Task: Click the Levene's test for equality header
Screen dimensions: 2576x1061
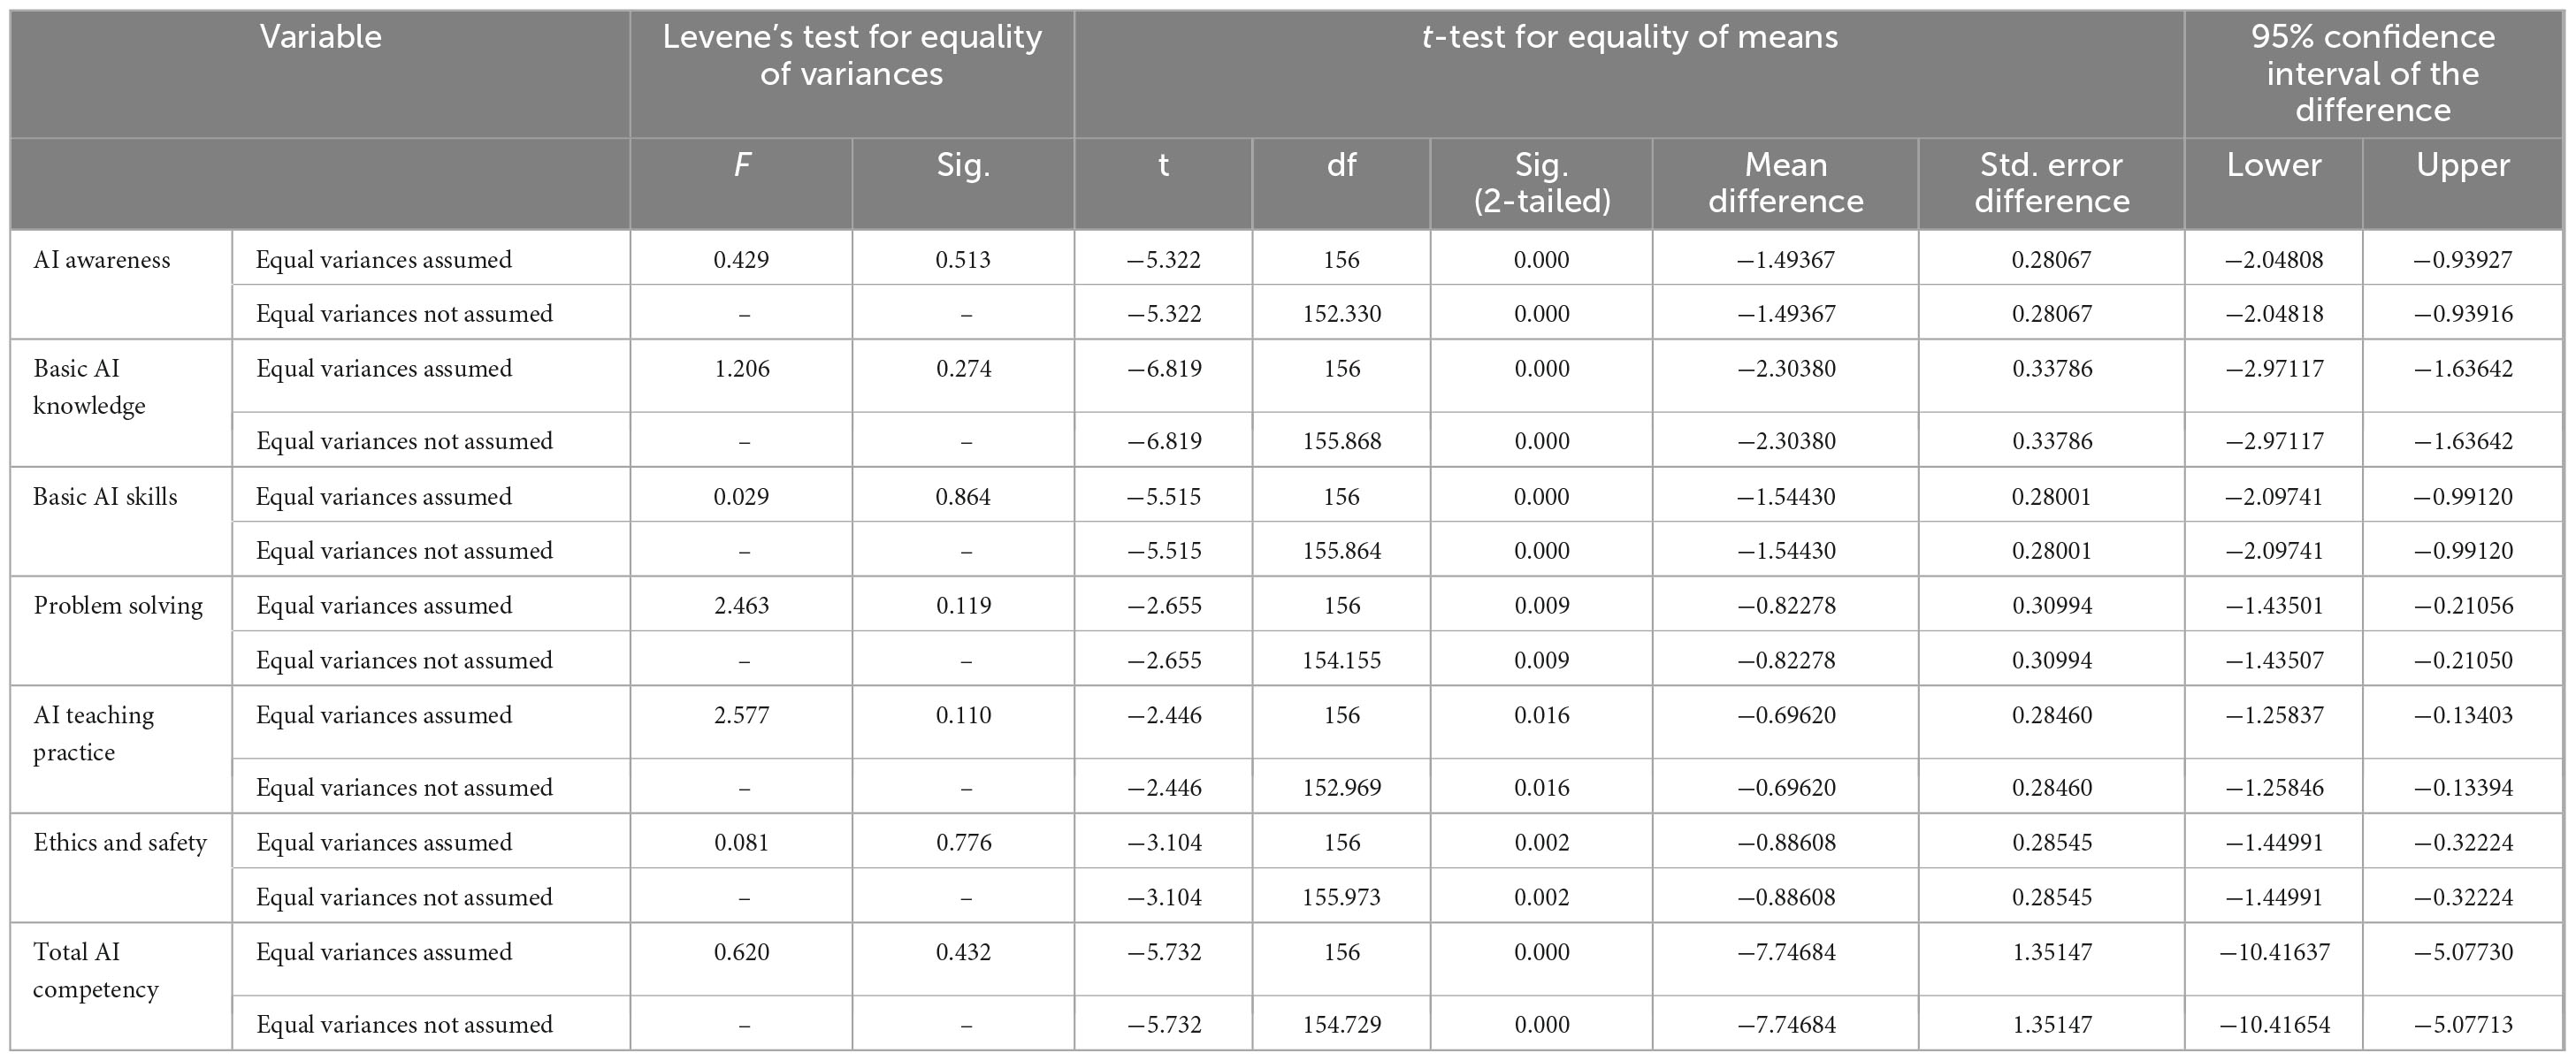Action: [x=851, y=55]
